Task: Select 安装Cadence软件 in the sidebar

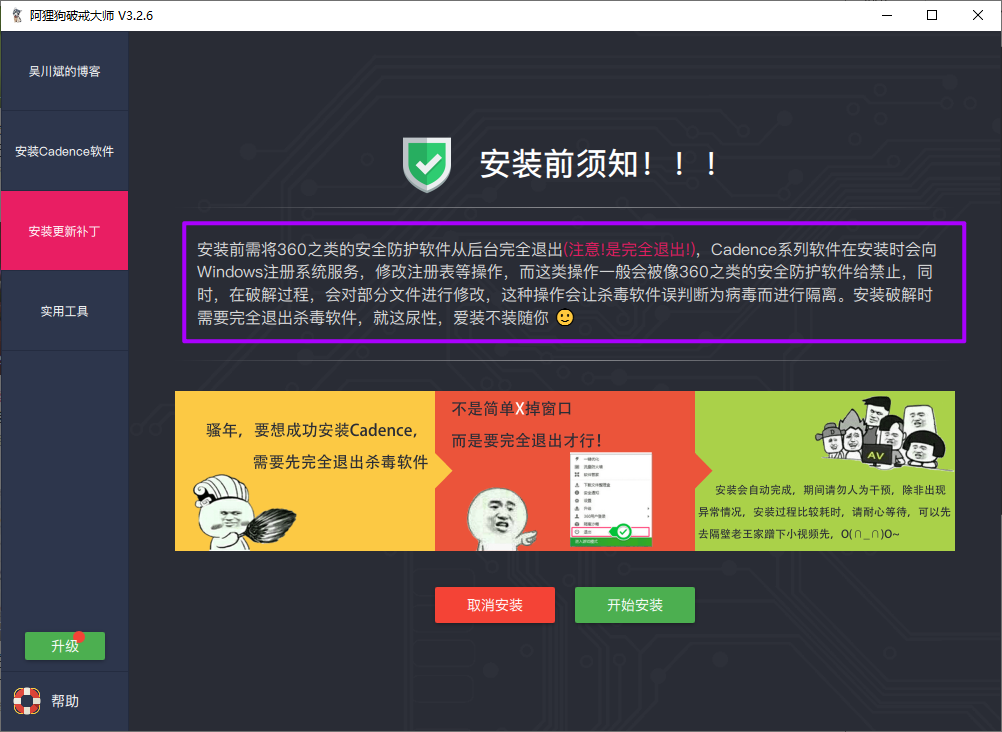Action: 65,152
